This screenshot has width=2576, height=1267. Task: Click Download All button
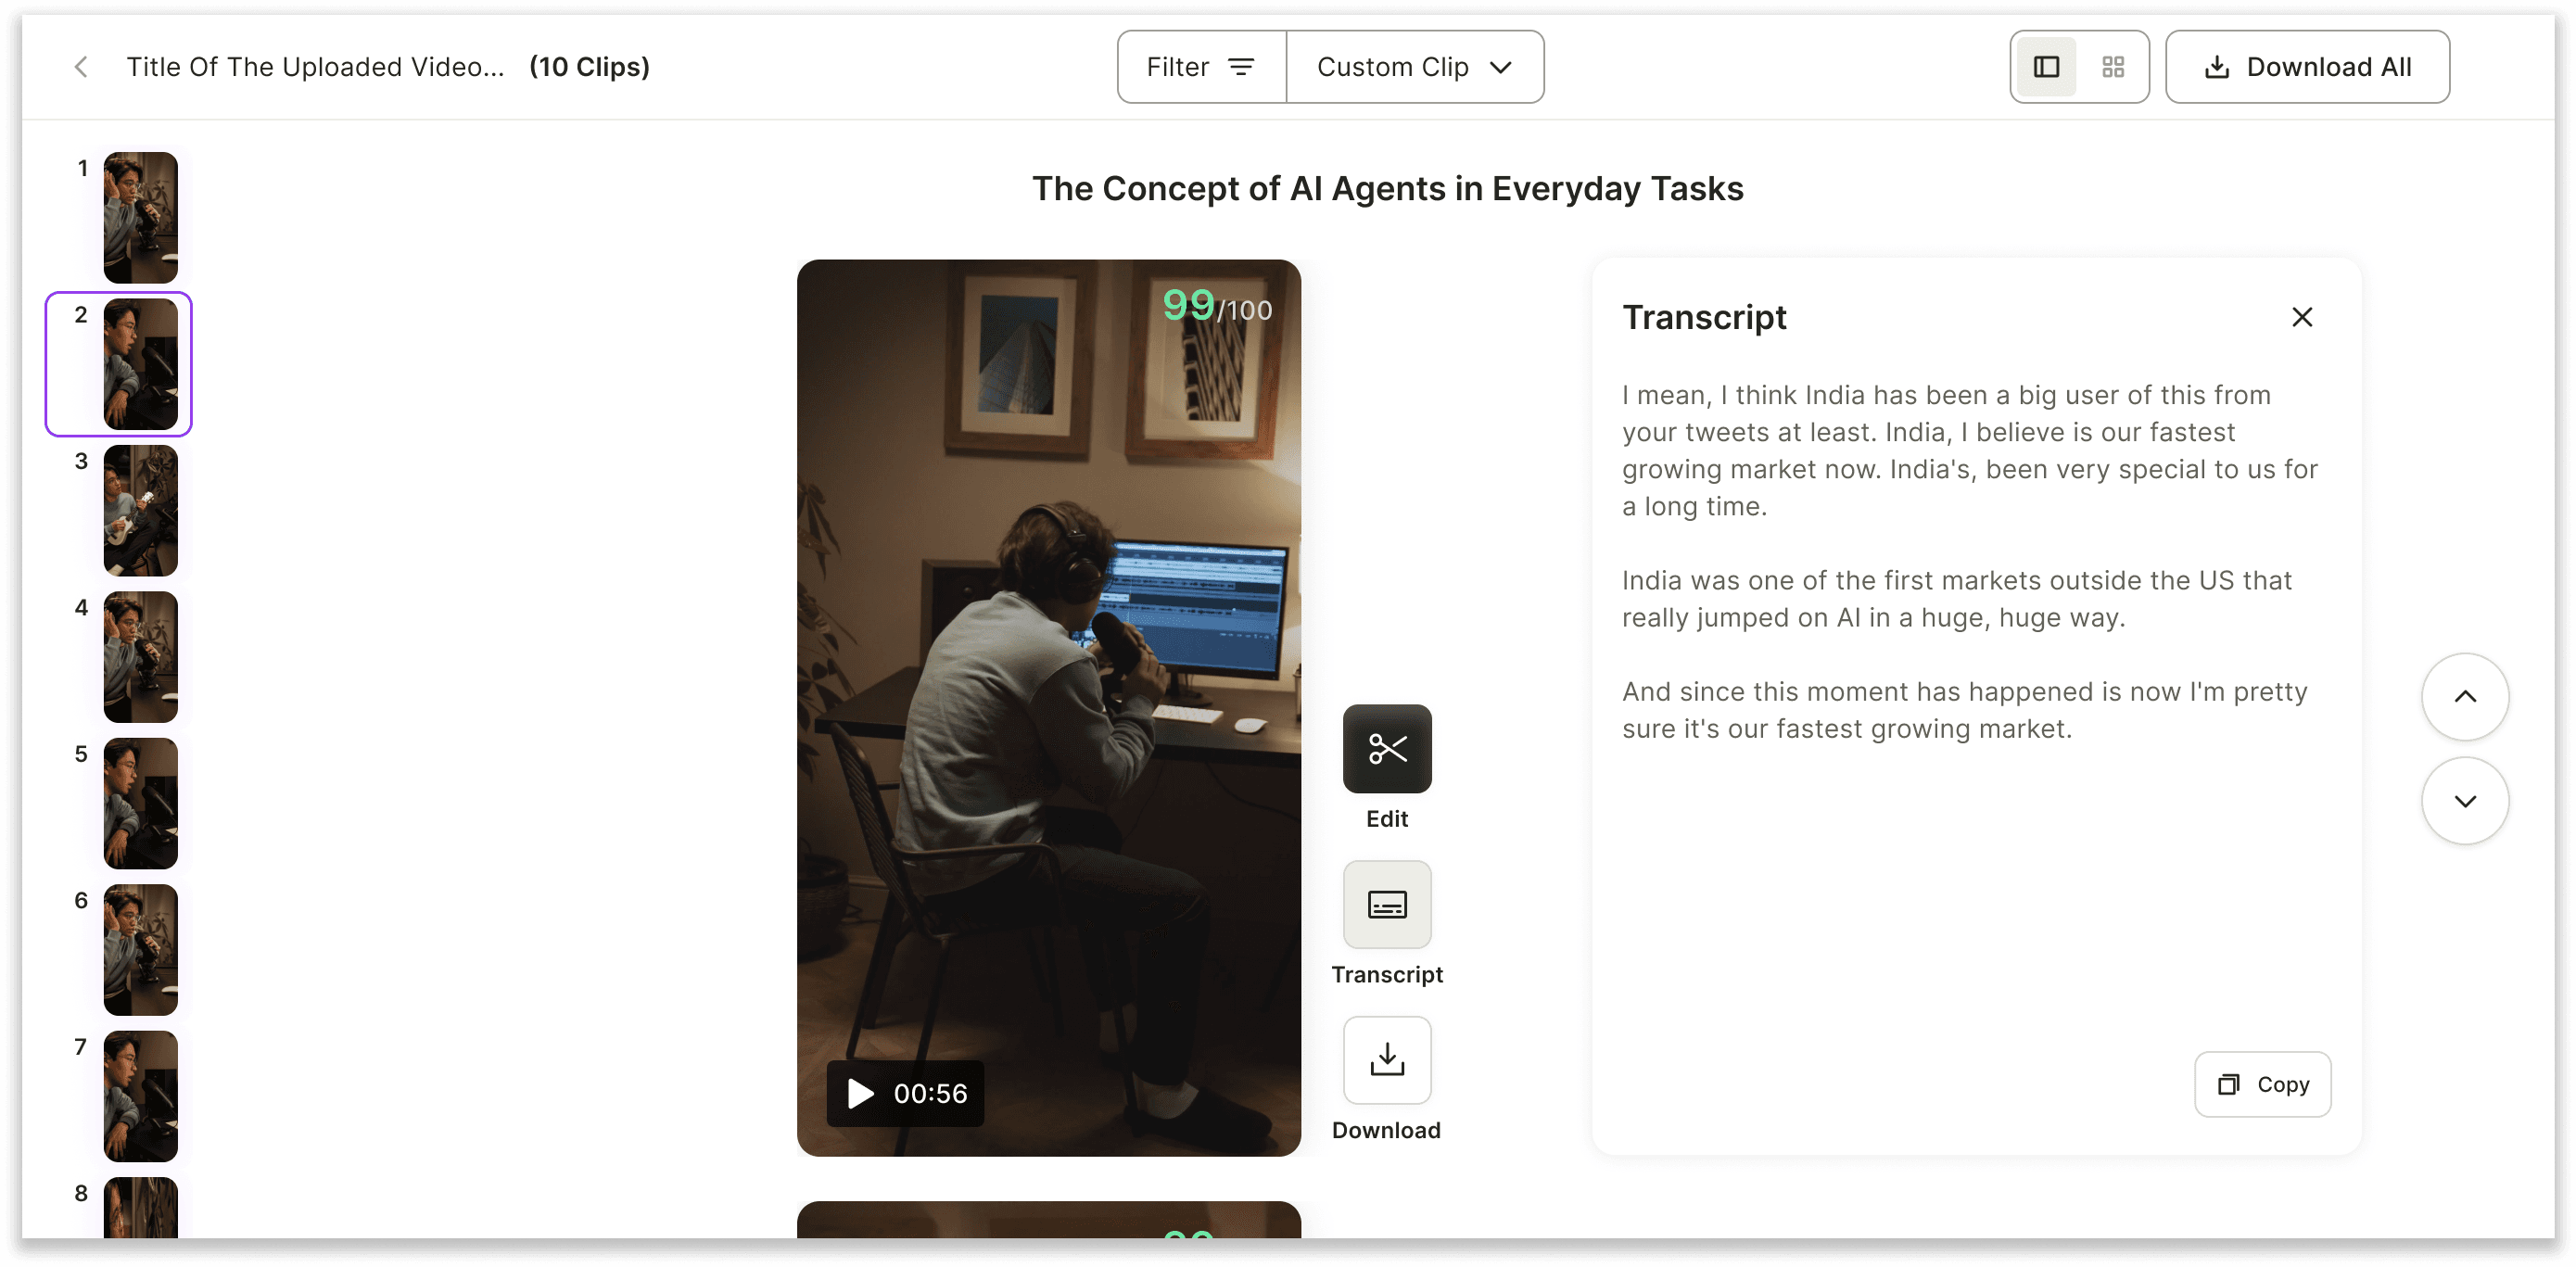pyautogui.click(x=2307, y=67)
